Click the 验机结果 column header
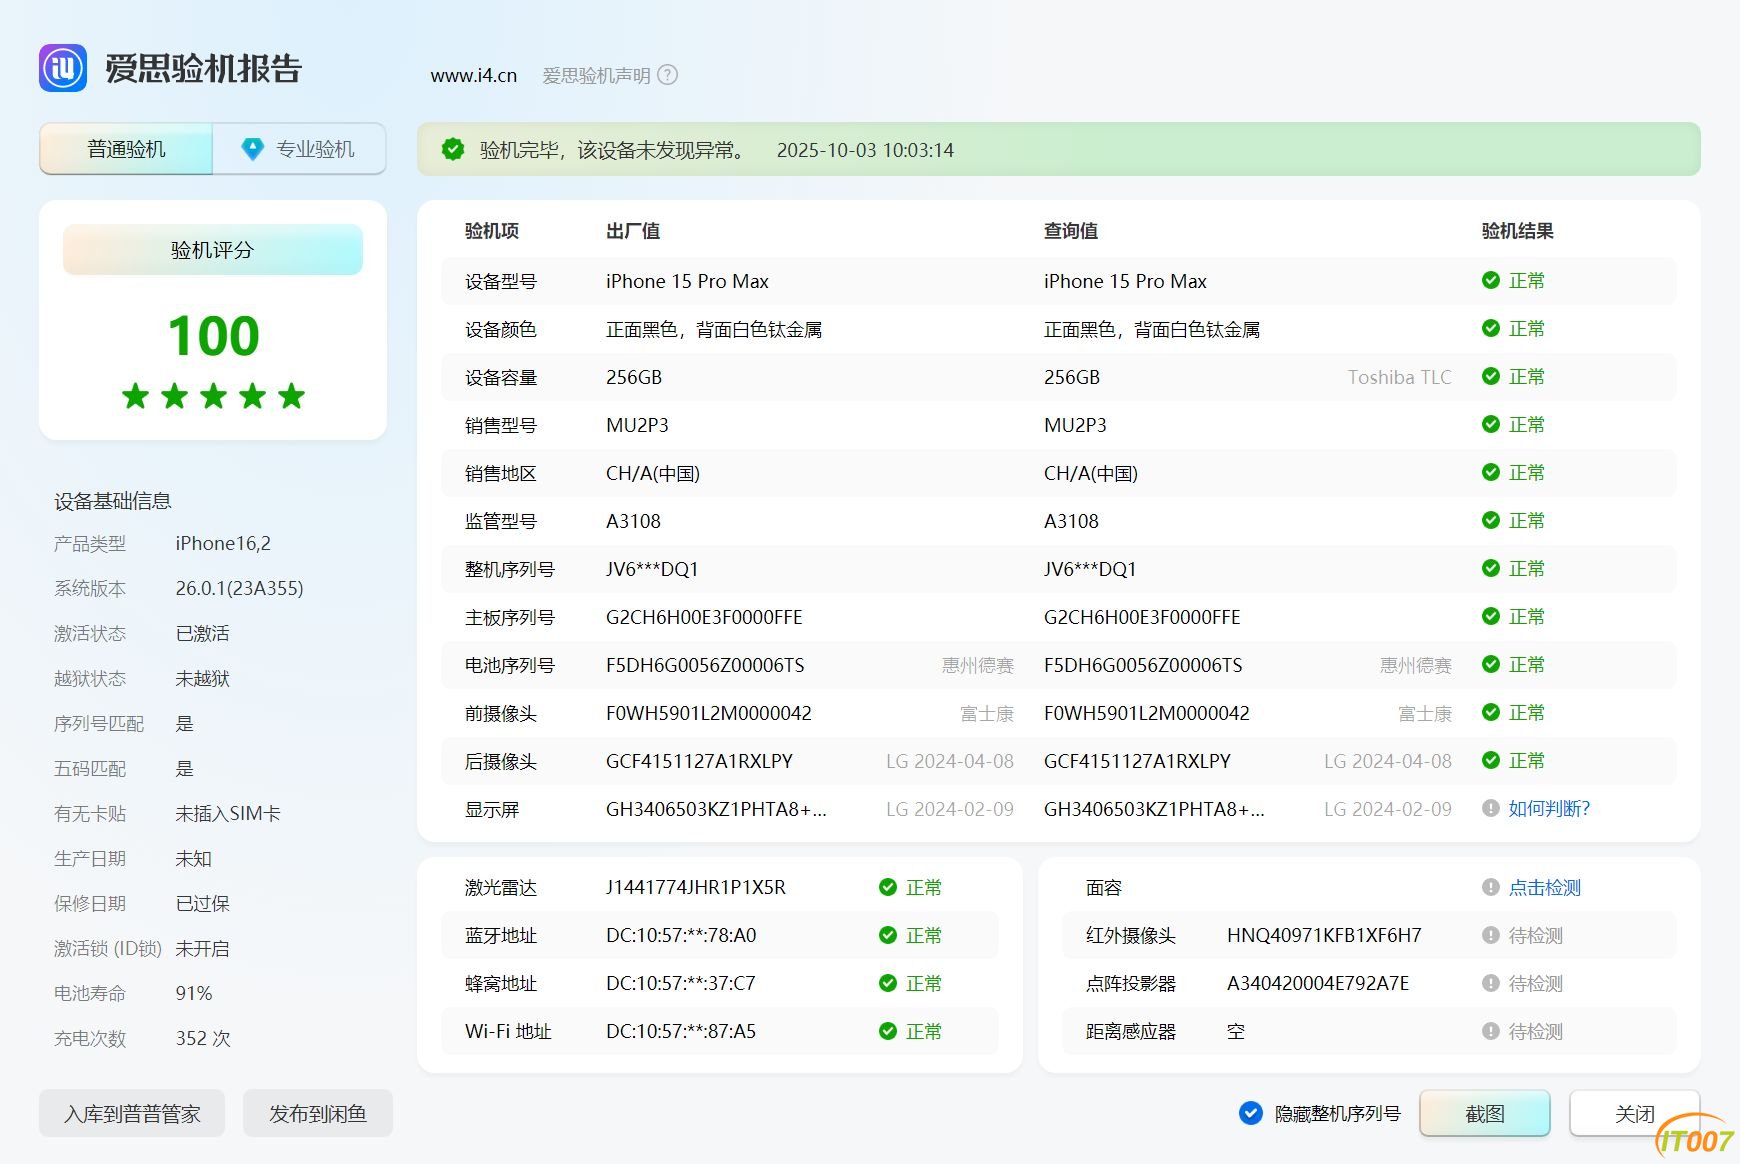Image resolution: width=1740 pixels, height=1164 pixels. (x=1517, y=231)
